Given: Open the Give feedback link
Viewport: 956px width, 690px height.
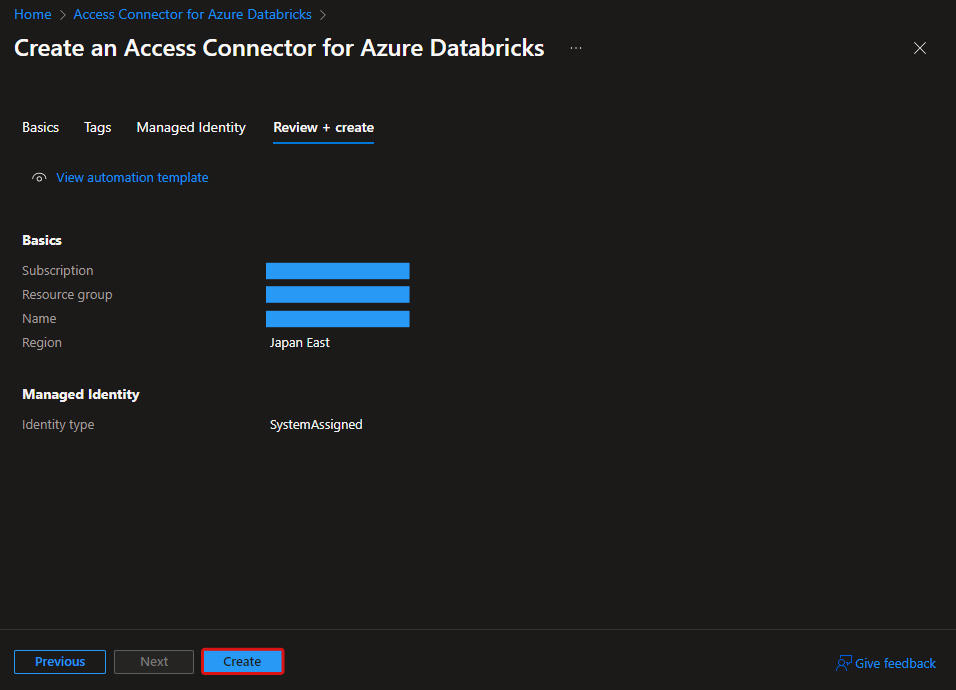Looking at the screenshot, I should click(x=895, y=663).
